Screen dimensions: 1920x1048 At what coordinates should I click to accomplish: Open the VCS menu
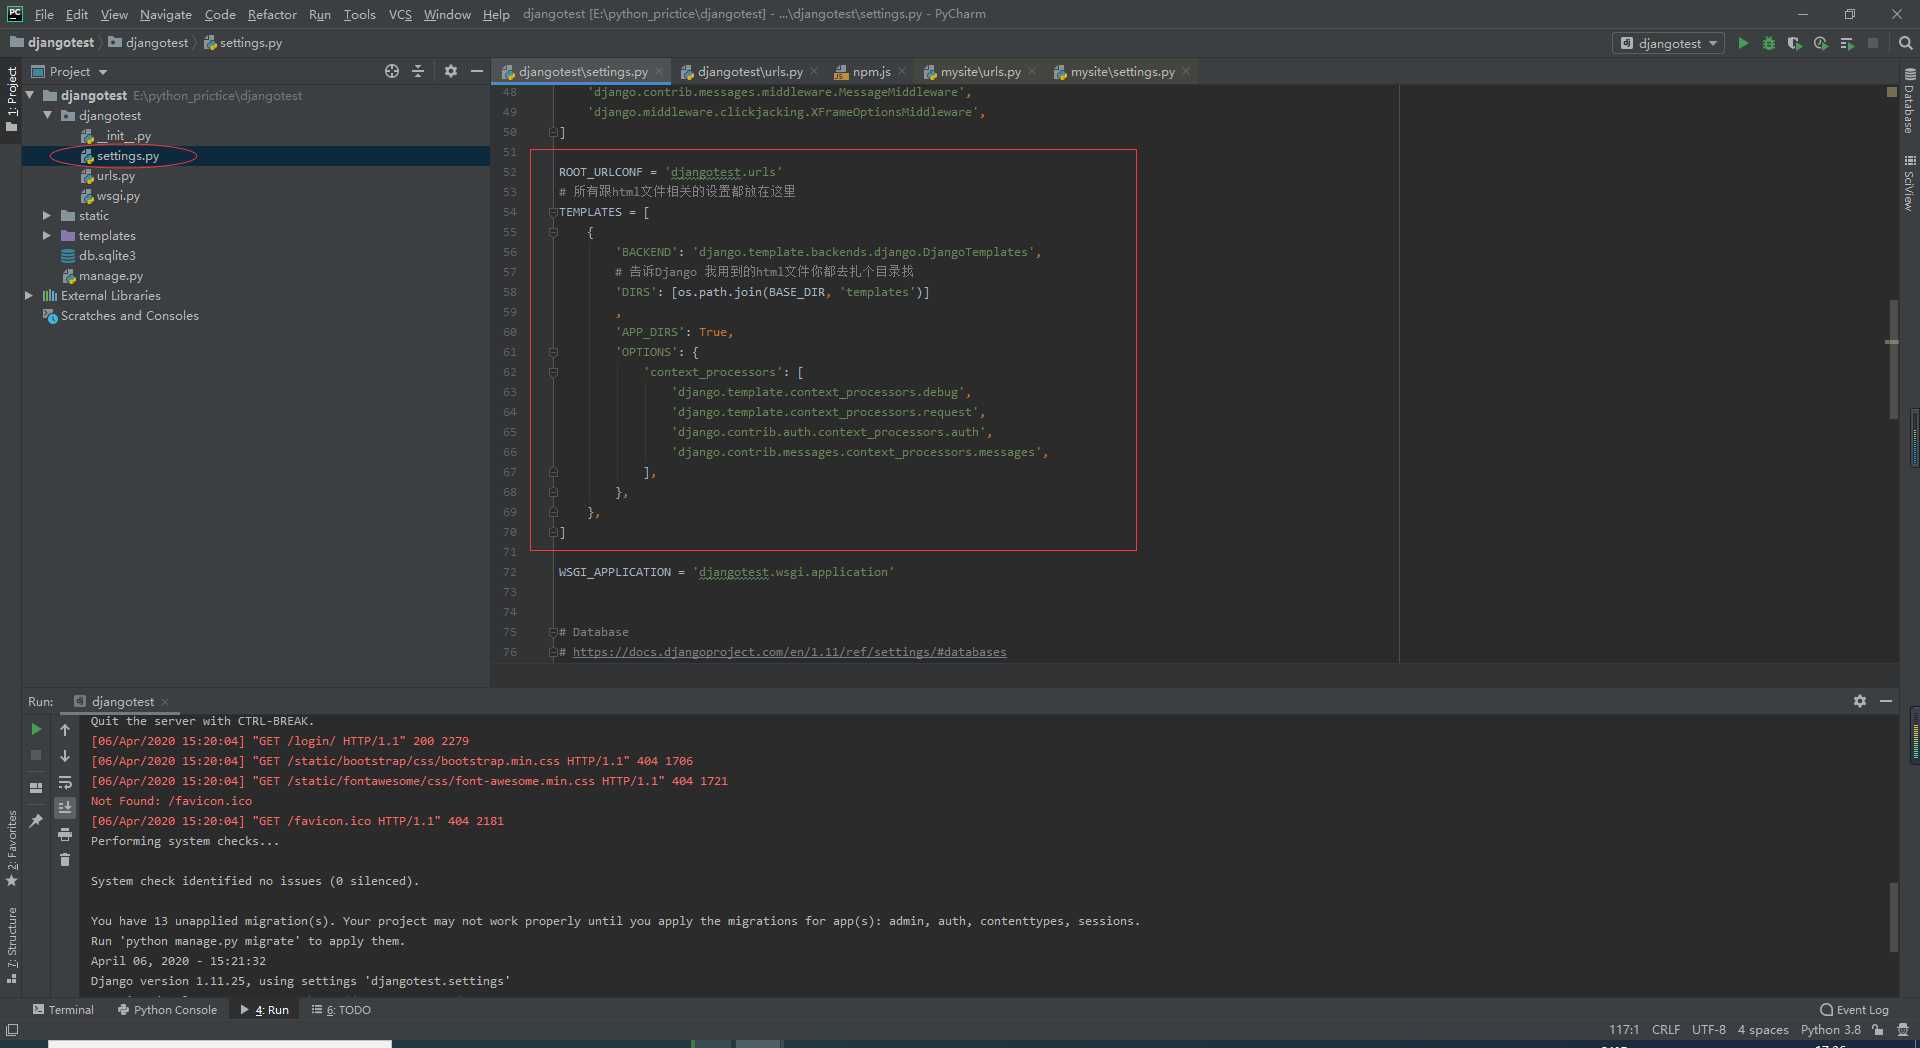[x=400, y=14]
